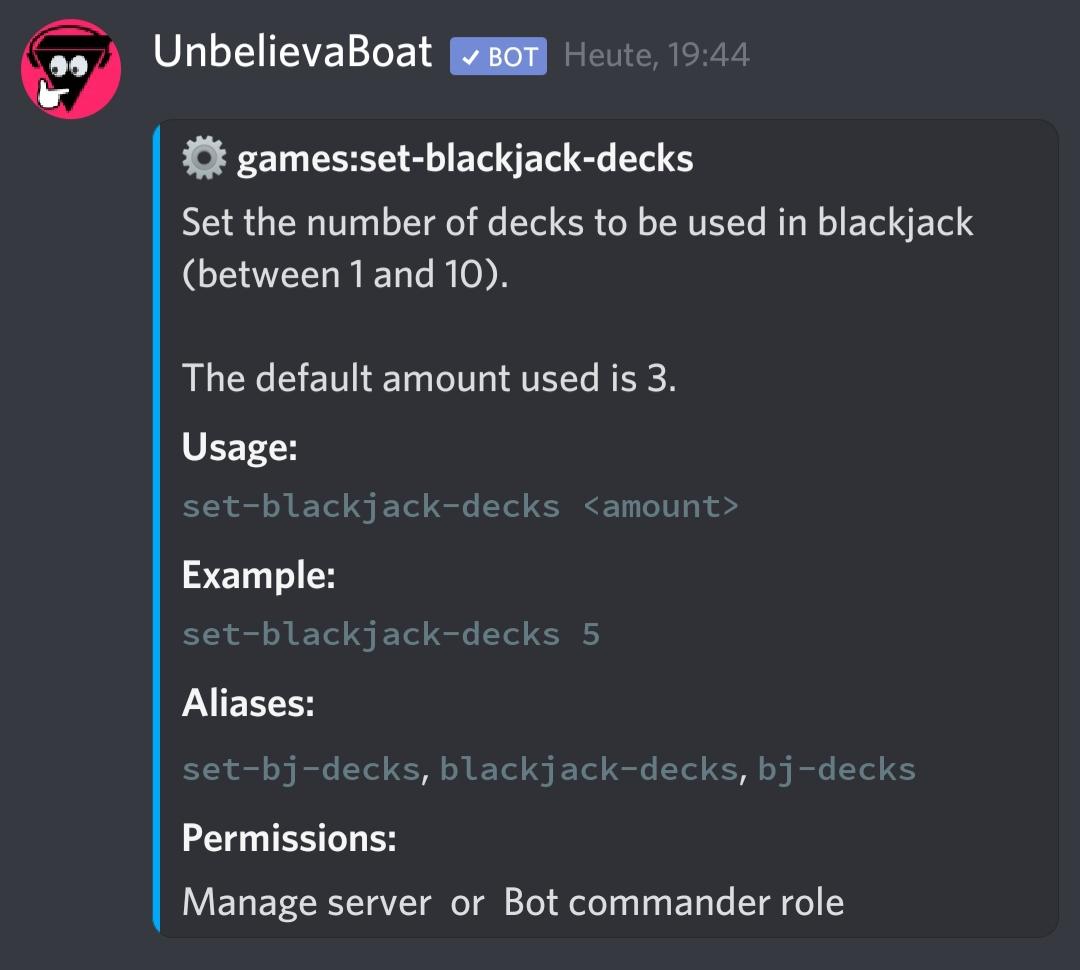
Task: Click the set-blackjack-decks 5 example code
Action: (x=391, y=635)
